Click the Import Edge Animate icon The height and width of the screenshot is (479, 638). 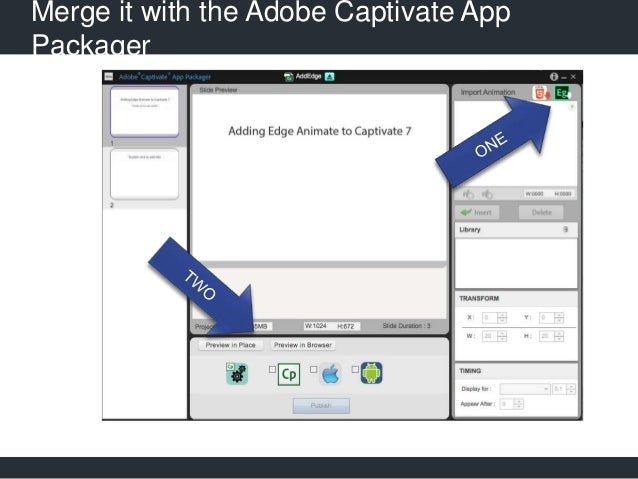click(x=562, y=93)
